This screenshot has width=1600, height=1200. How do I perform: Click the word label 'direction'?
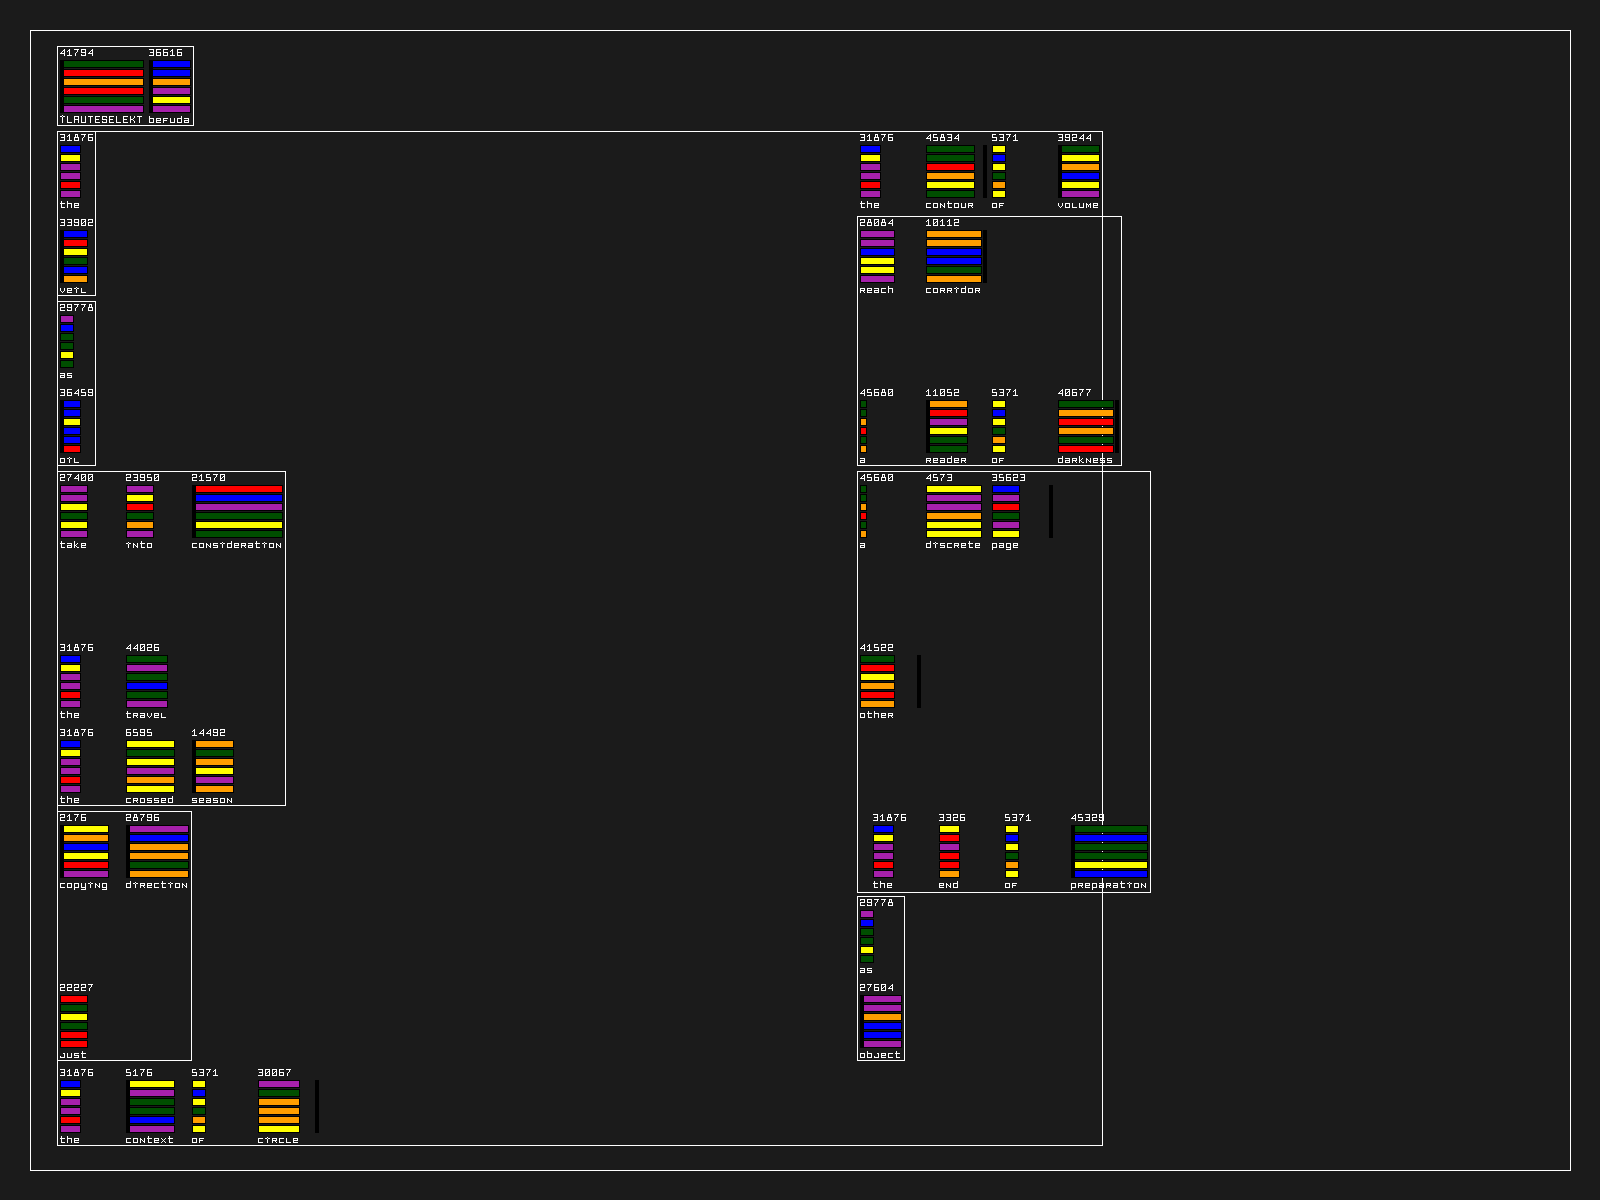[x=156, y=885]
